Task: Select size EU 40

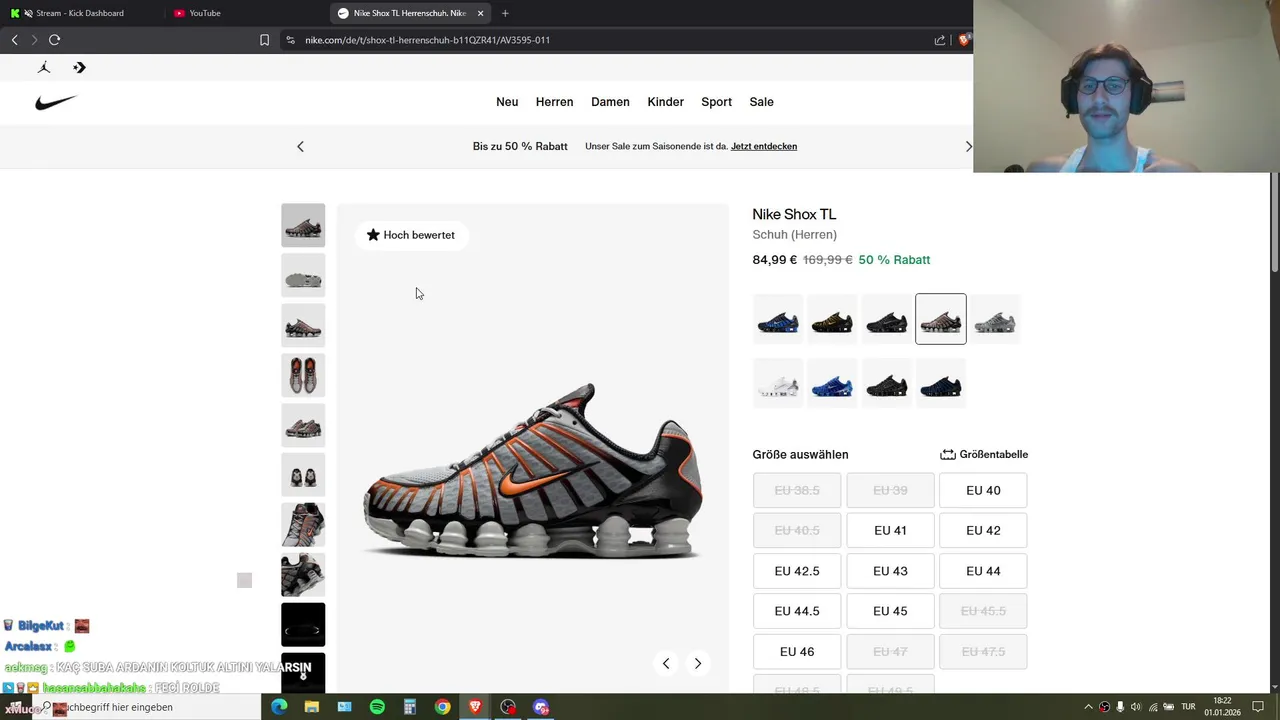Action: tap(983, 490)
